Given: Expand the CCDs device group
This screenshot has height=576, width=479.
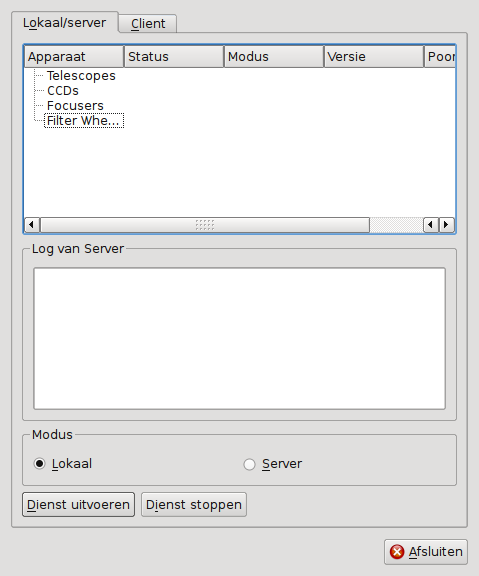Looking at the screenshot, I should [63, 91].
